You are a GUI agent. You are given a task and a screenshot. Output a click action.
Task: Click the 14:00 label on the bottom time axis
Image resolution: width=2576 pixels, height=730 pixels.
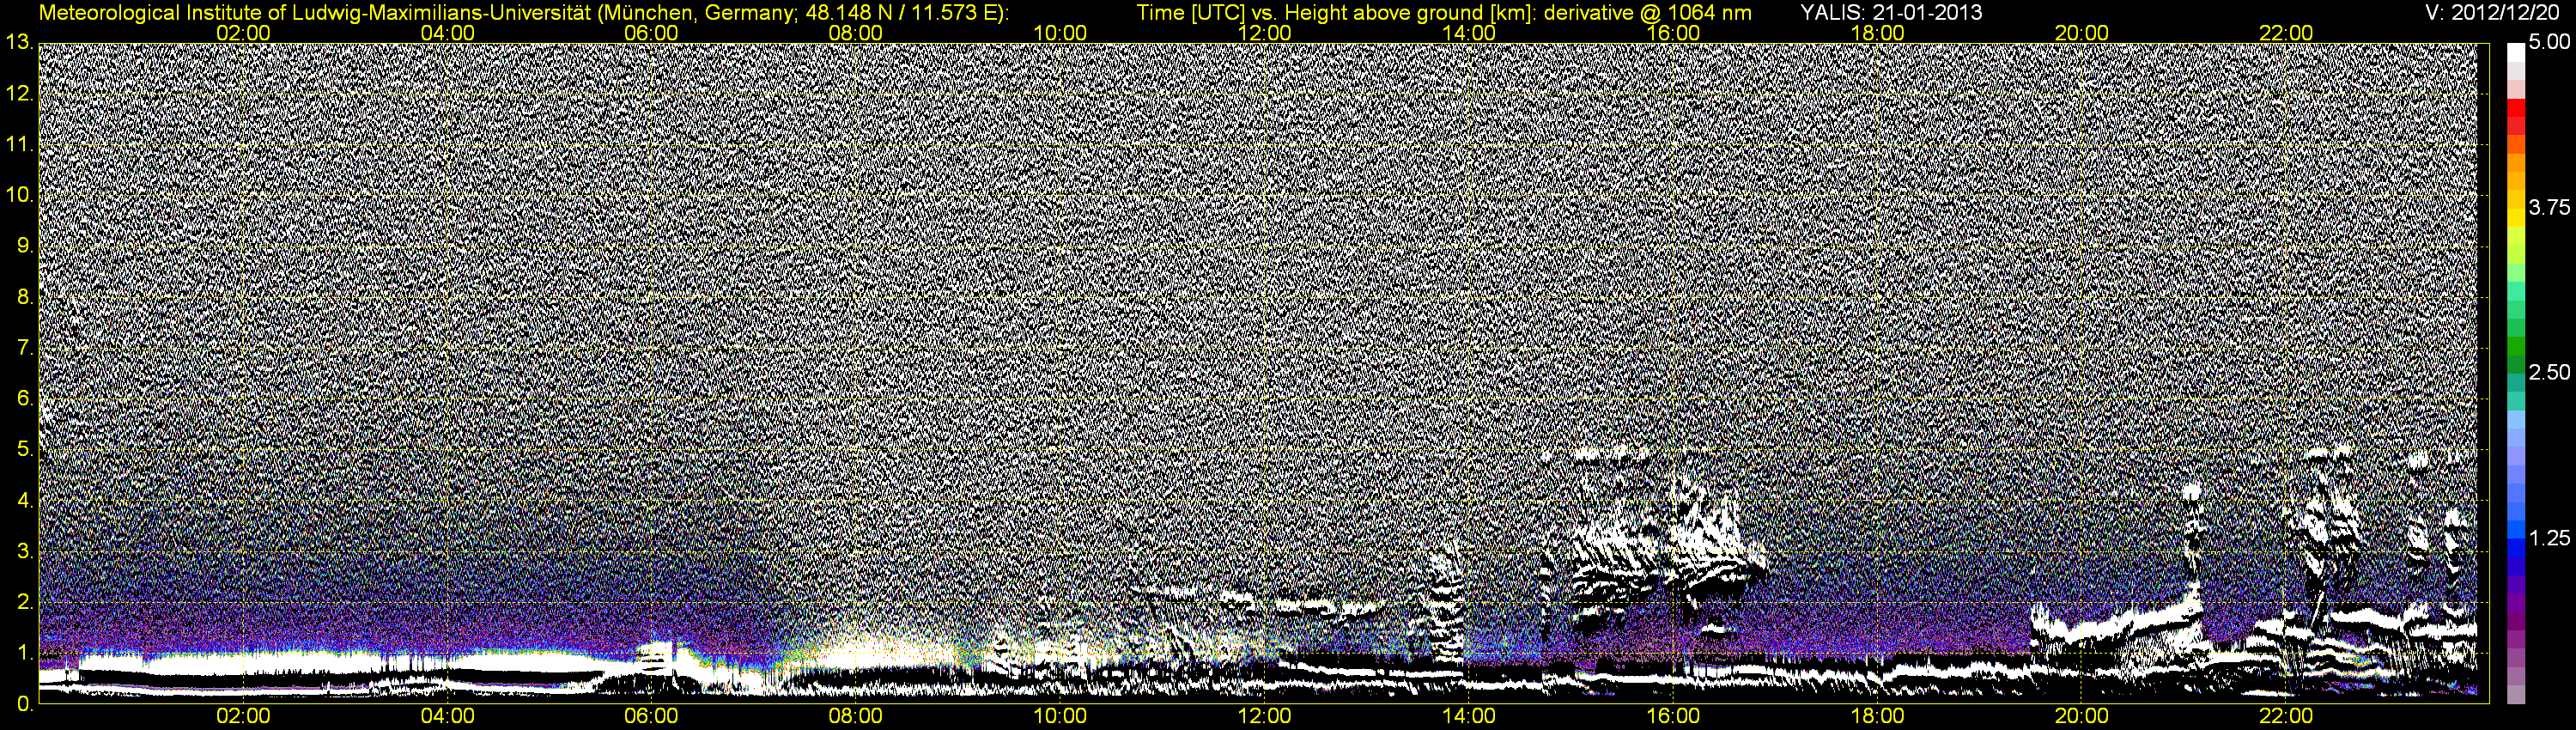pos(1469,716)
